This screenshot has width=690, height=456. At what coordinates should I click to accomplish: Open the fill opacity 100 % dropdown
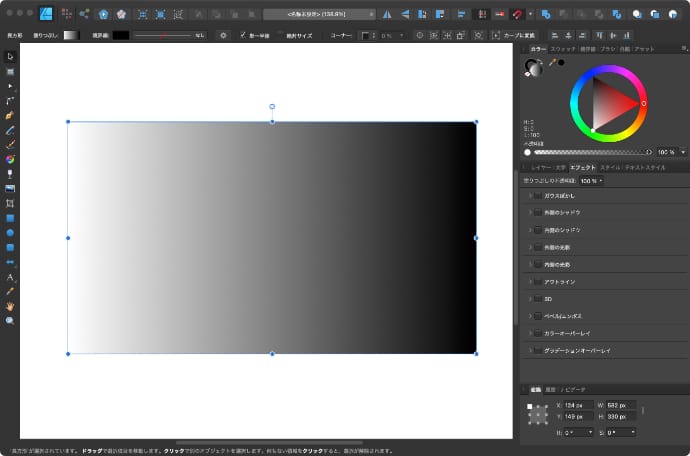coord(591,181)
